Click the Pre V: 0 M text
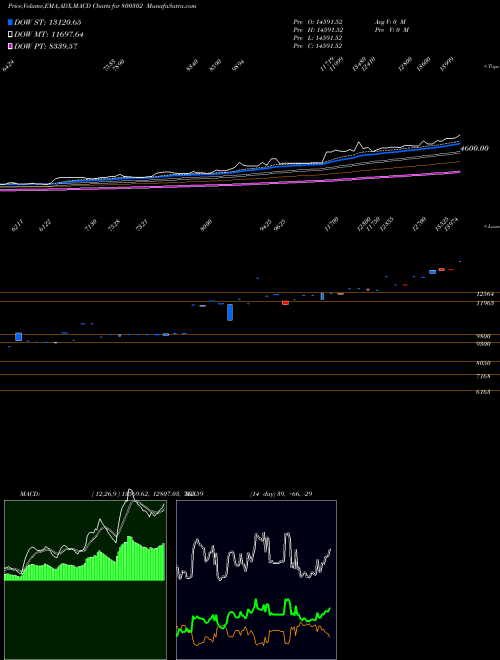The image size is (500, 660). (x=391, y=30)
